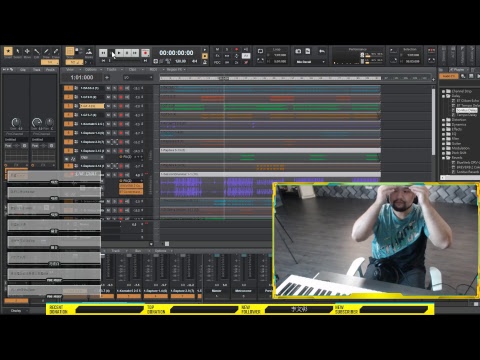Viewport: 480px width, 360px height.
Task: Expand the EQ plugin folder
Action: [x=444, y=134]
